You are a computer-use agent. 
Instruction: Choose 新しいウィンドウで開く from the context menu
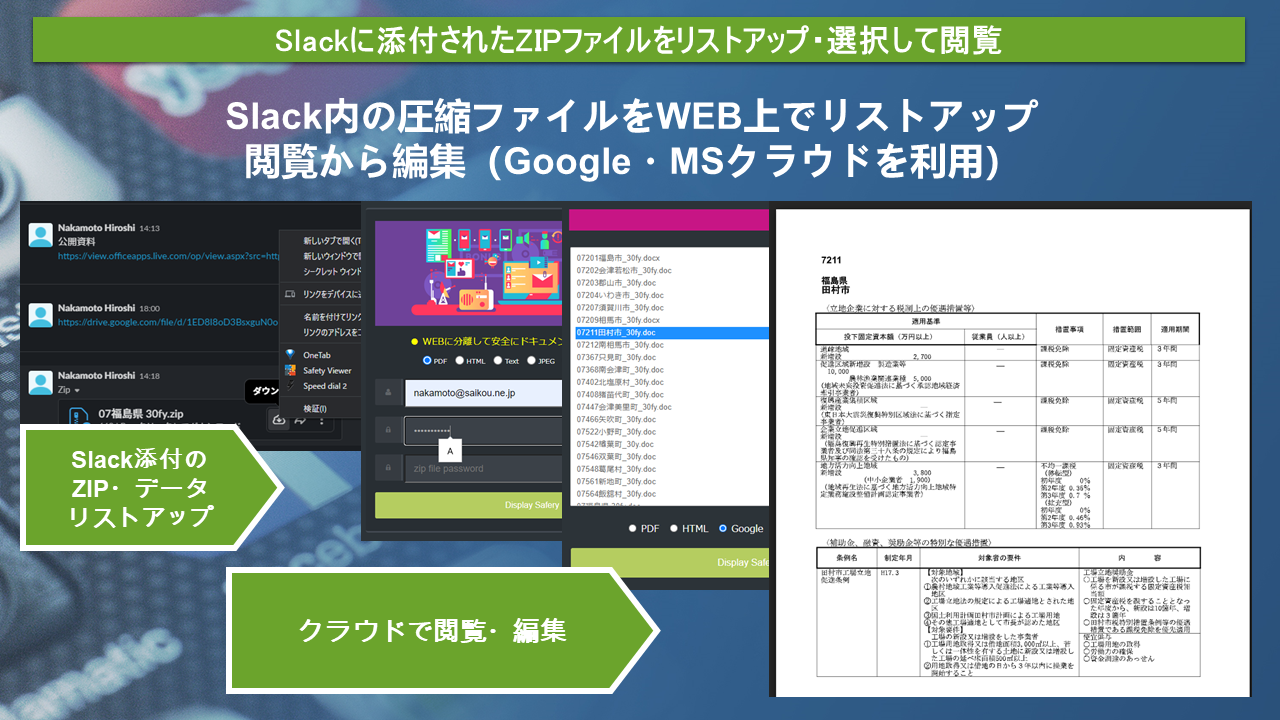click(x=332, y=256)
